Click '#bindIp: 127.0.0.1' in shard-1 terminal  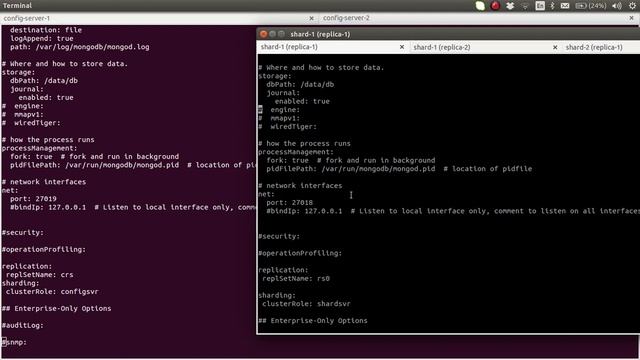coord(304,211)
